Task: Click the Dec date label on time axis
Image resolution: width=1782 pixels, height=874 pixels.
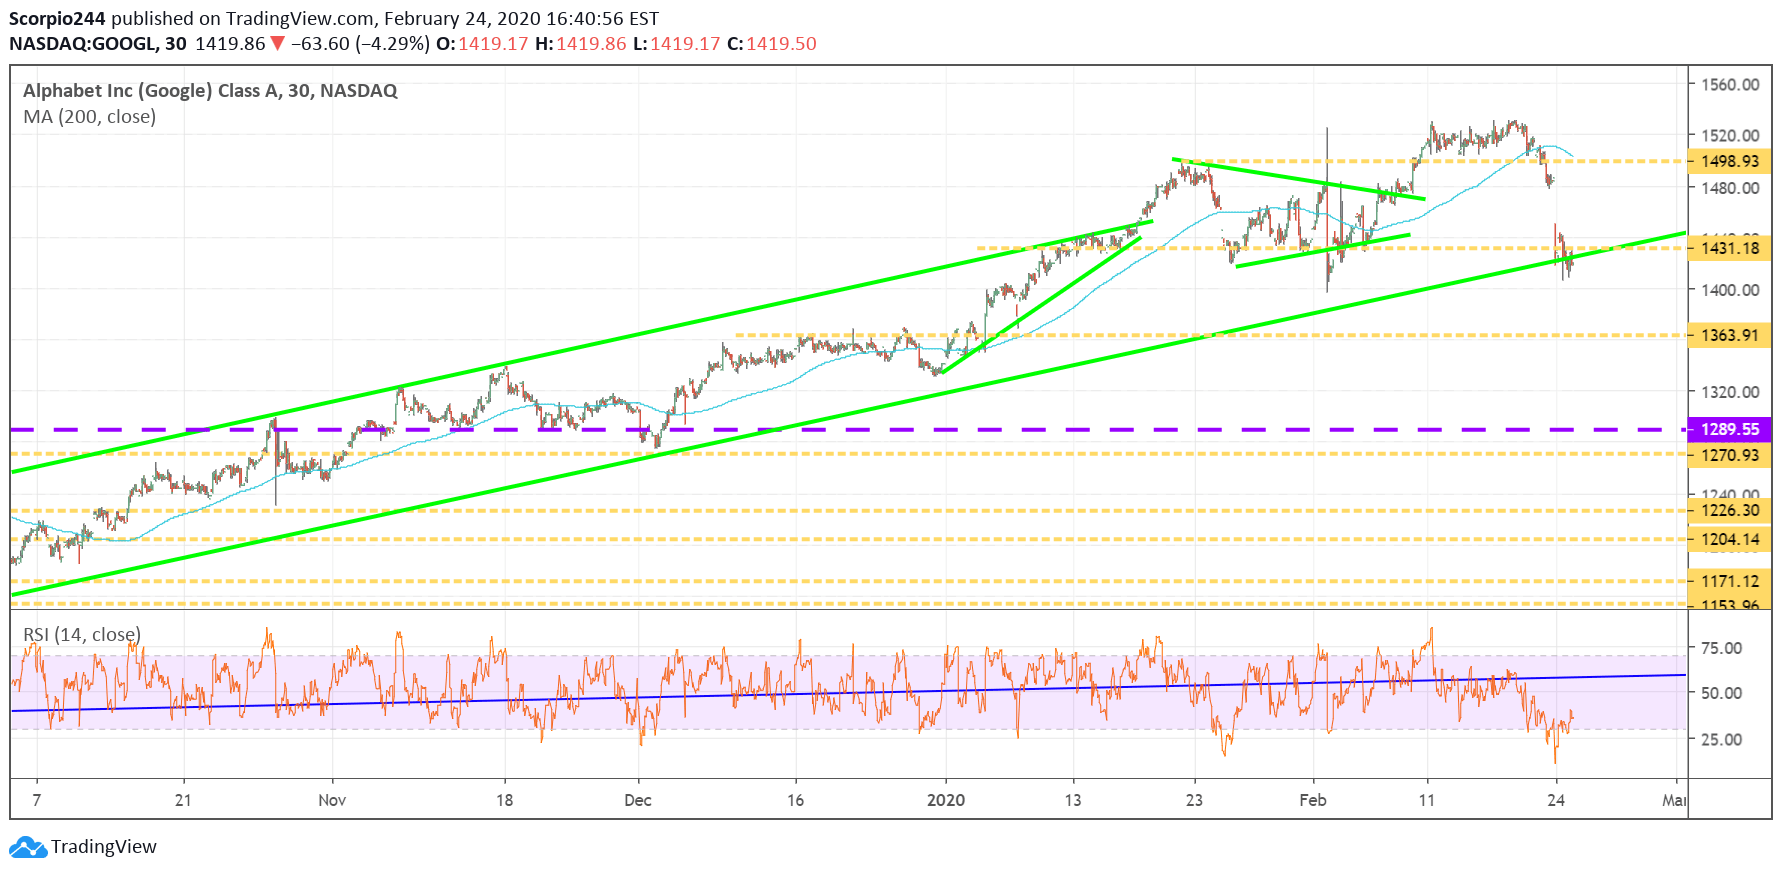Action: pos(637,800)
